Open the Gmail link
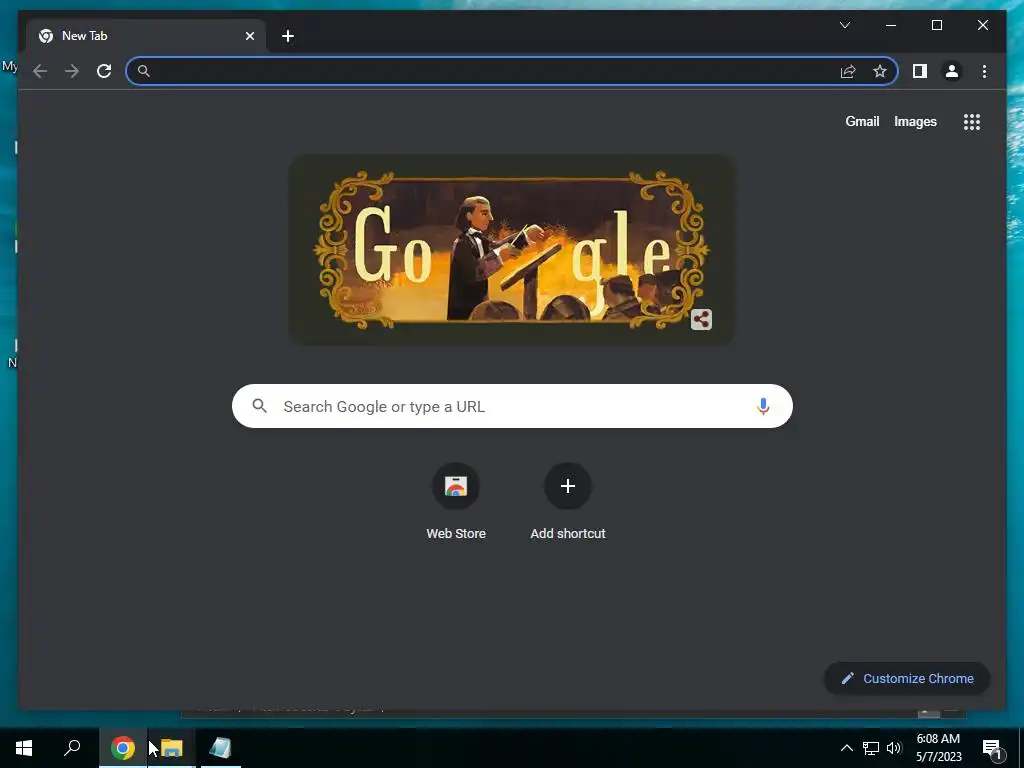This screenshot has width=1024, height=768. 862,121
